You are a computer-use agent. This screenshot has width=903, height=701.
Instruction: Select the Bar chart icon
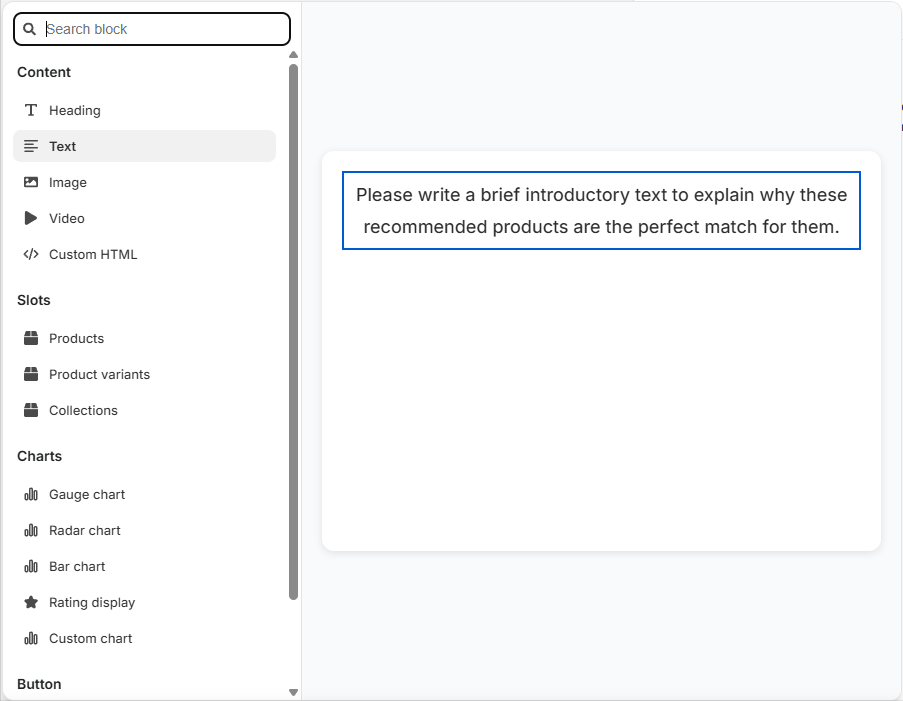(31, 566)
